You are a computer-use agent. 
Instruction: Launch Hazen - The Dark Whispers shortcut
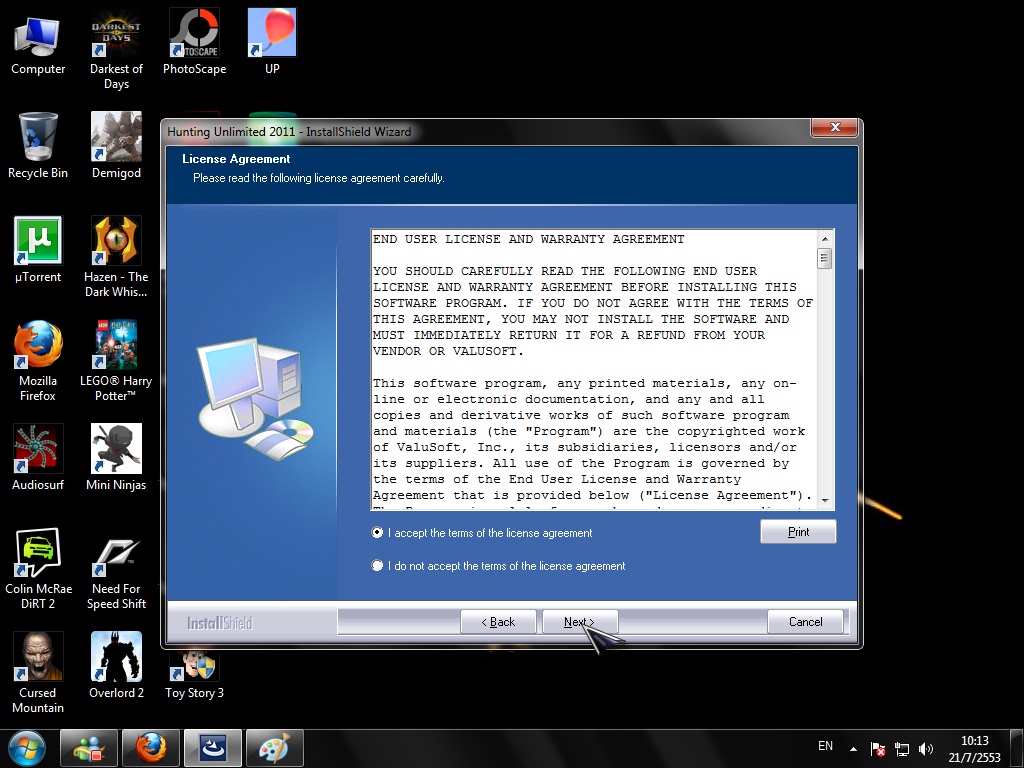tap(116, 257)
